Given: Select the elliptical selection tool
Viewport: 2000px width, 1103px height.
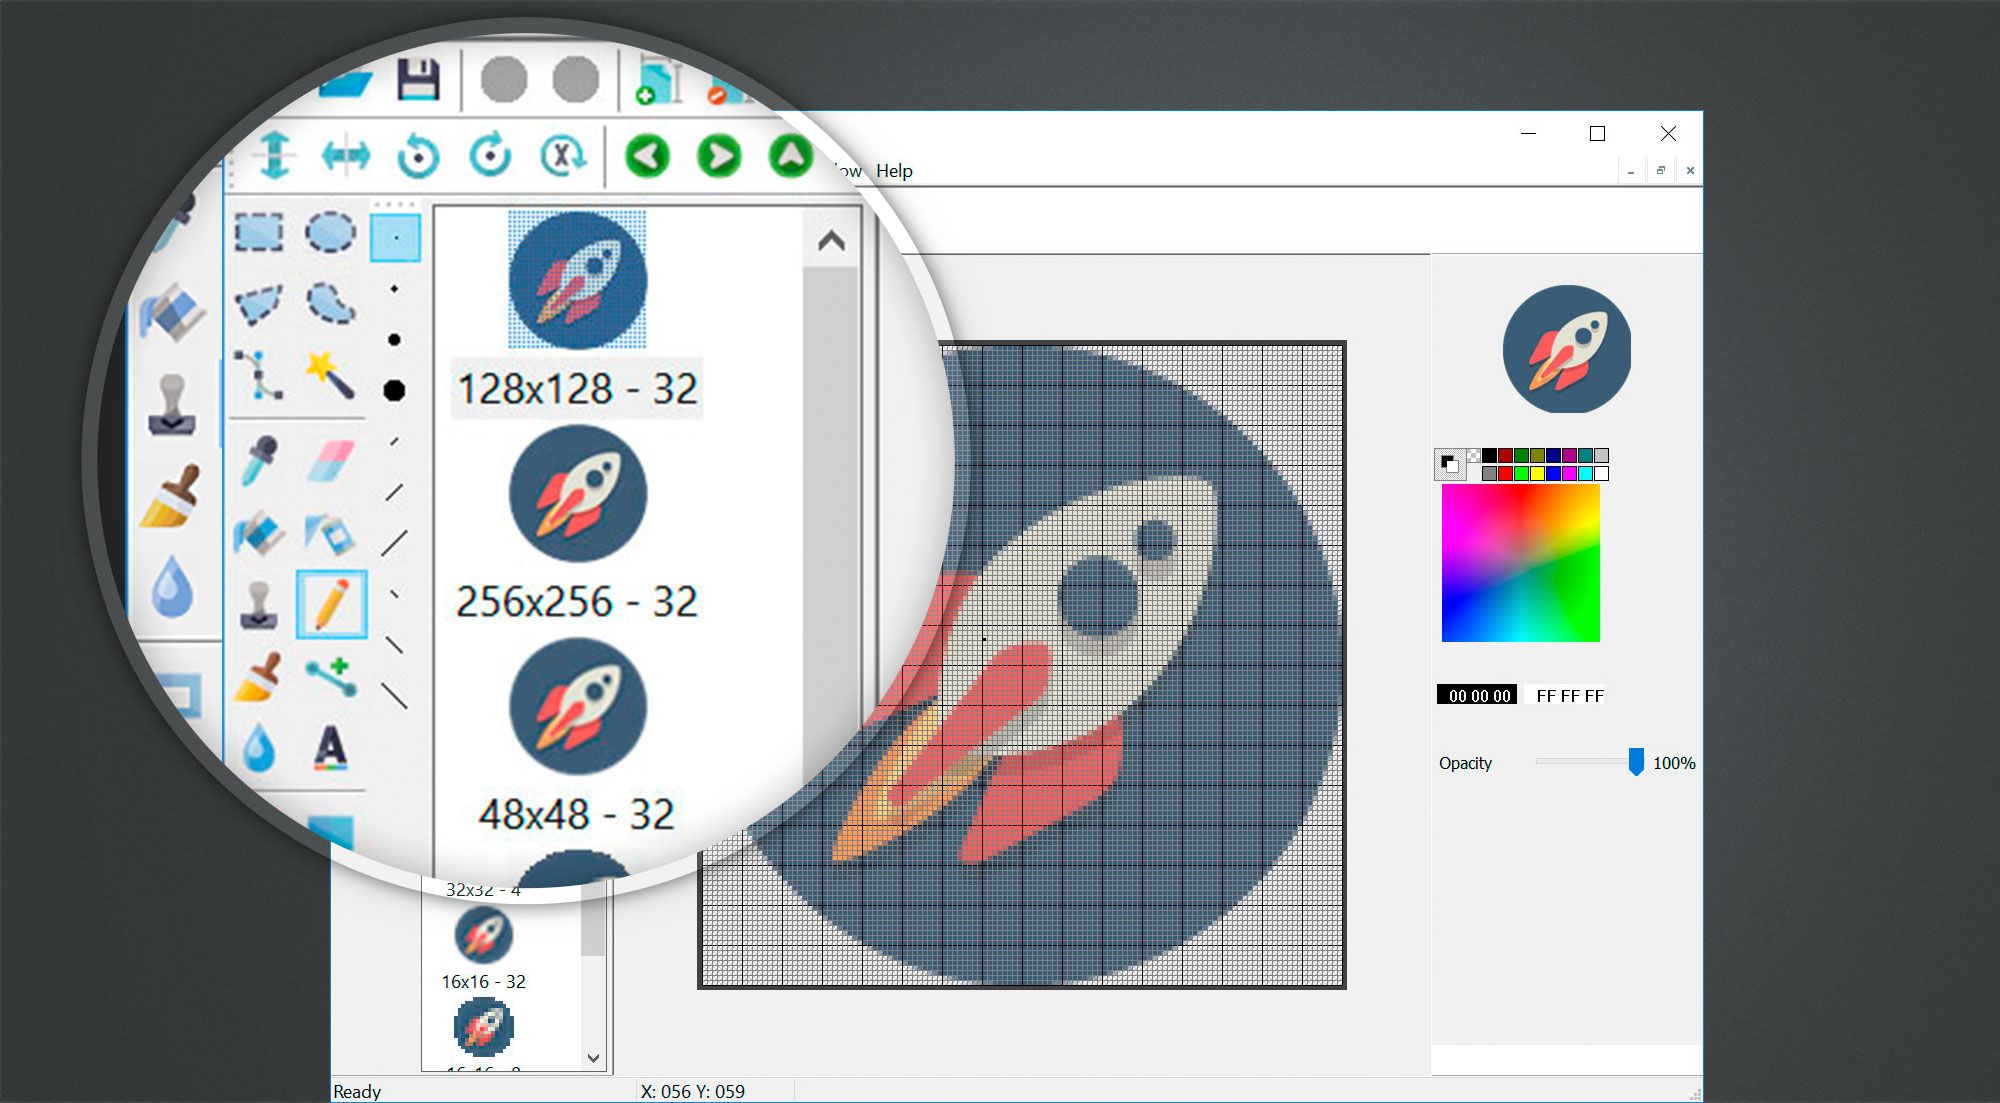Looking at the screenshot, I should (x=329, y=234).
